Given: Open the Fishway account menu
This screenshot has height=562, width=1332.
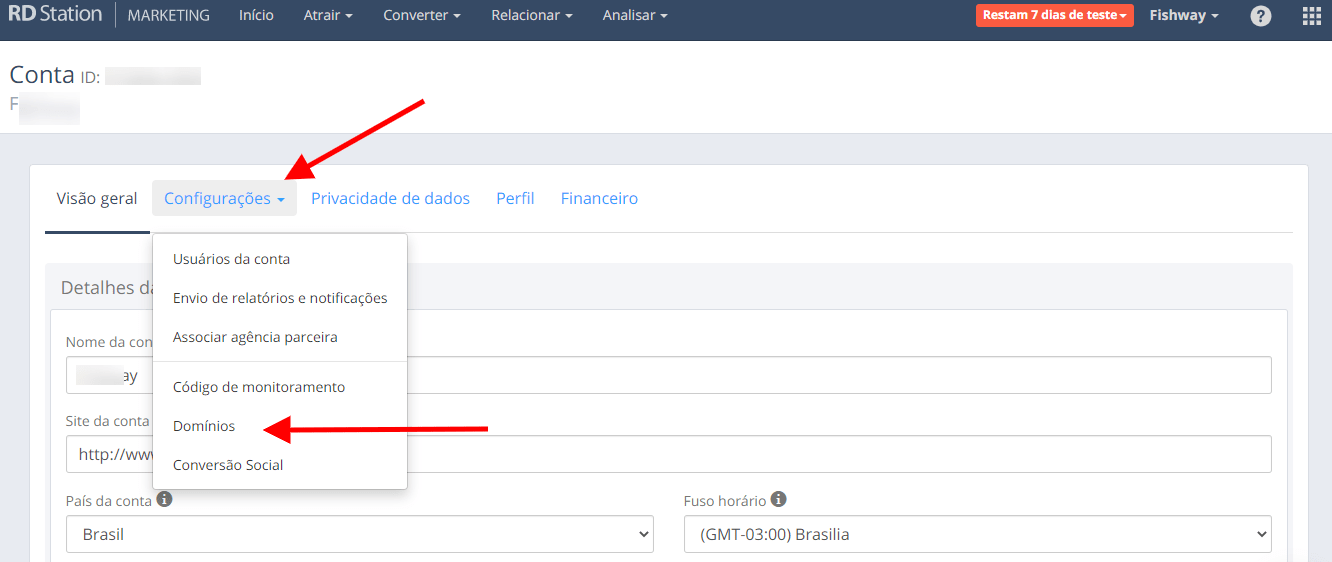Looking at the screenshot, I should 1184,16.
